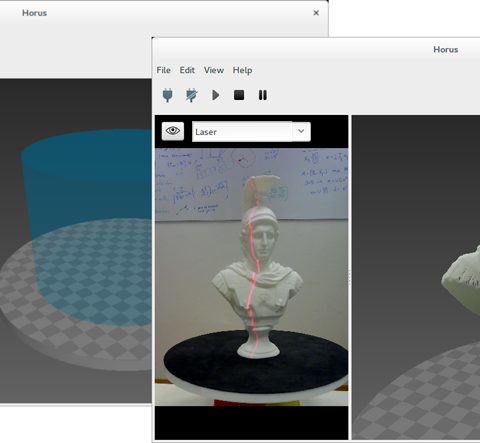Viewport: 480px width, 443px height.
Task: Open the Help menu
Action: (x=242, y=70)
